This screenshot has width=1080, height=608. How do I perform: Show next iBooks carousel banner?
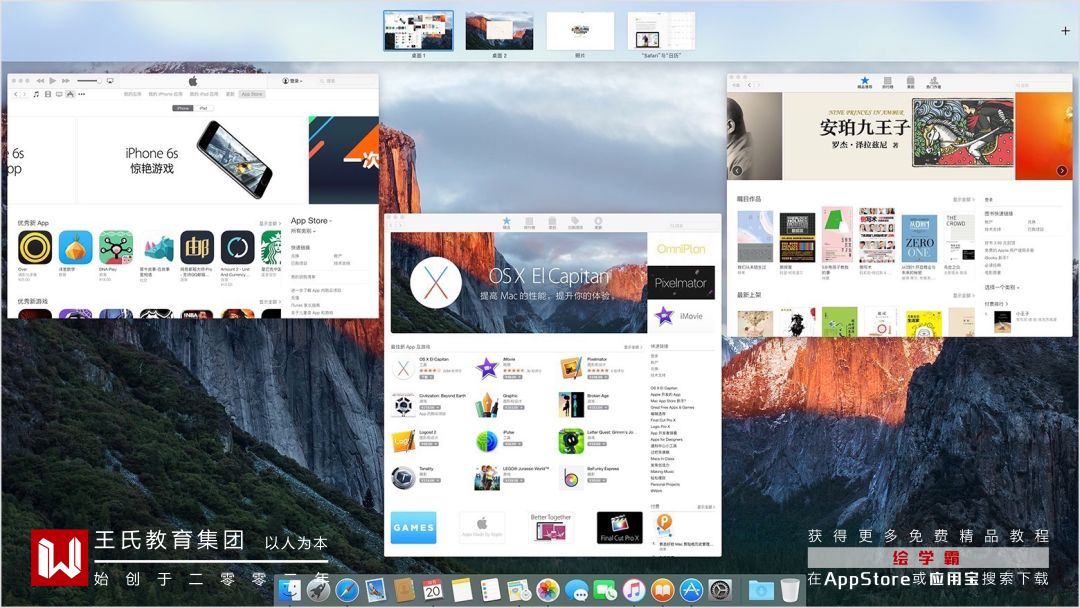coord(1061,171)
